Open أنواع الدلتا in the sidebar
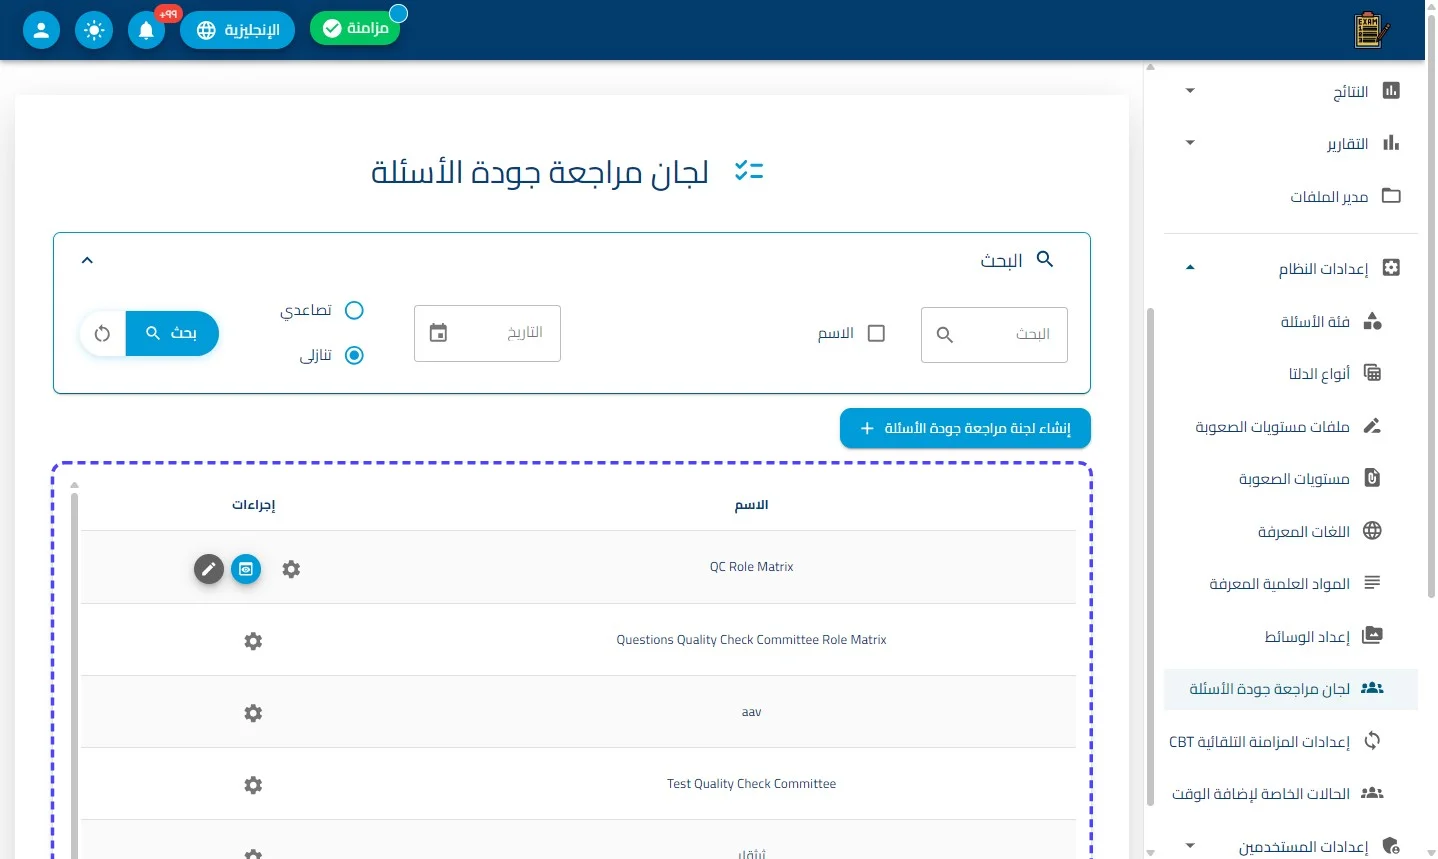 [1291, 373]
